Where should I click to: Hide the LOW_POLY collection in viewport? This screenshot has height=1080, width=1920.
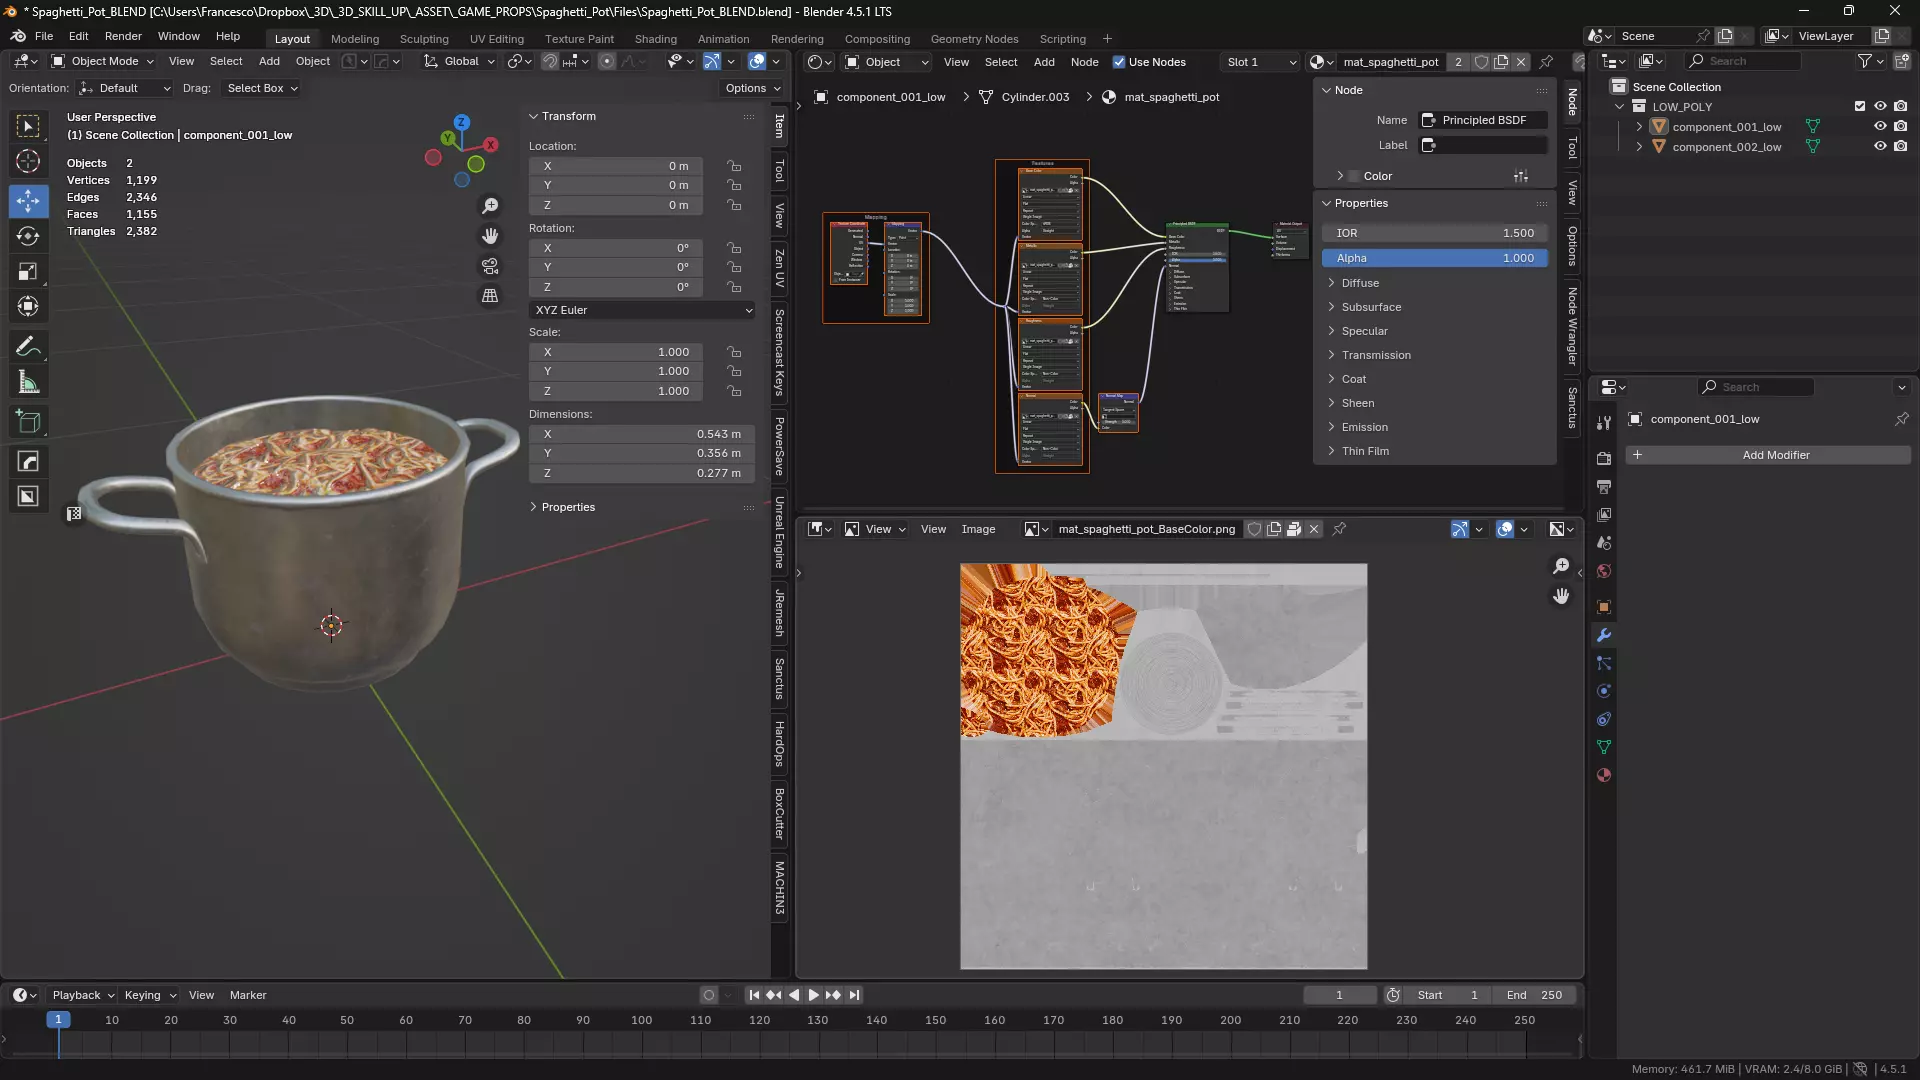[x=1880, y=106]
